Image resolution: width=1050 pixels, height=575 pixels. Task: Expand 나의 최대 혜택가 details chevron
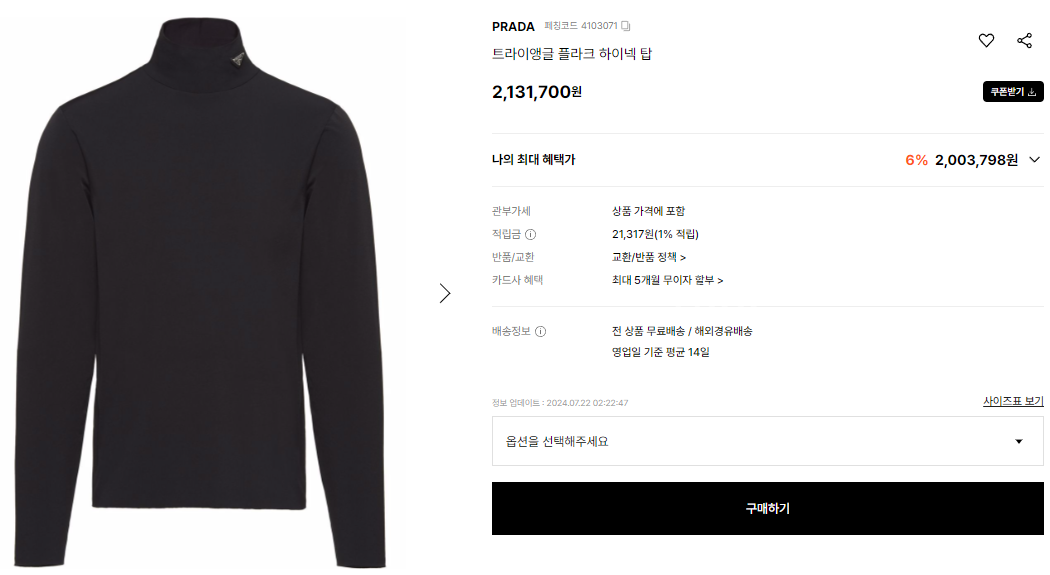pos(1034,160)
